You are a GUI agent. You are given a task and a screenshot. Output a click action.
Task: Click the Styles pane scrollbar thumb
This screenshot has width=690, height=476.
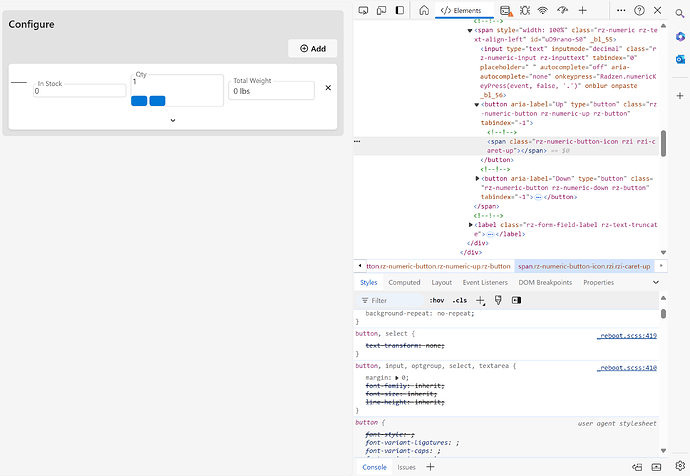coord(663,314)
